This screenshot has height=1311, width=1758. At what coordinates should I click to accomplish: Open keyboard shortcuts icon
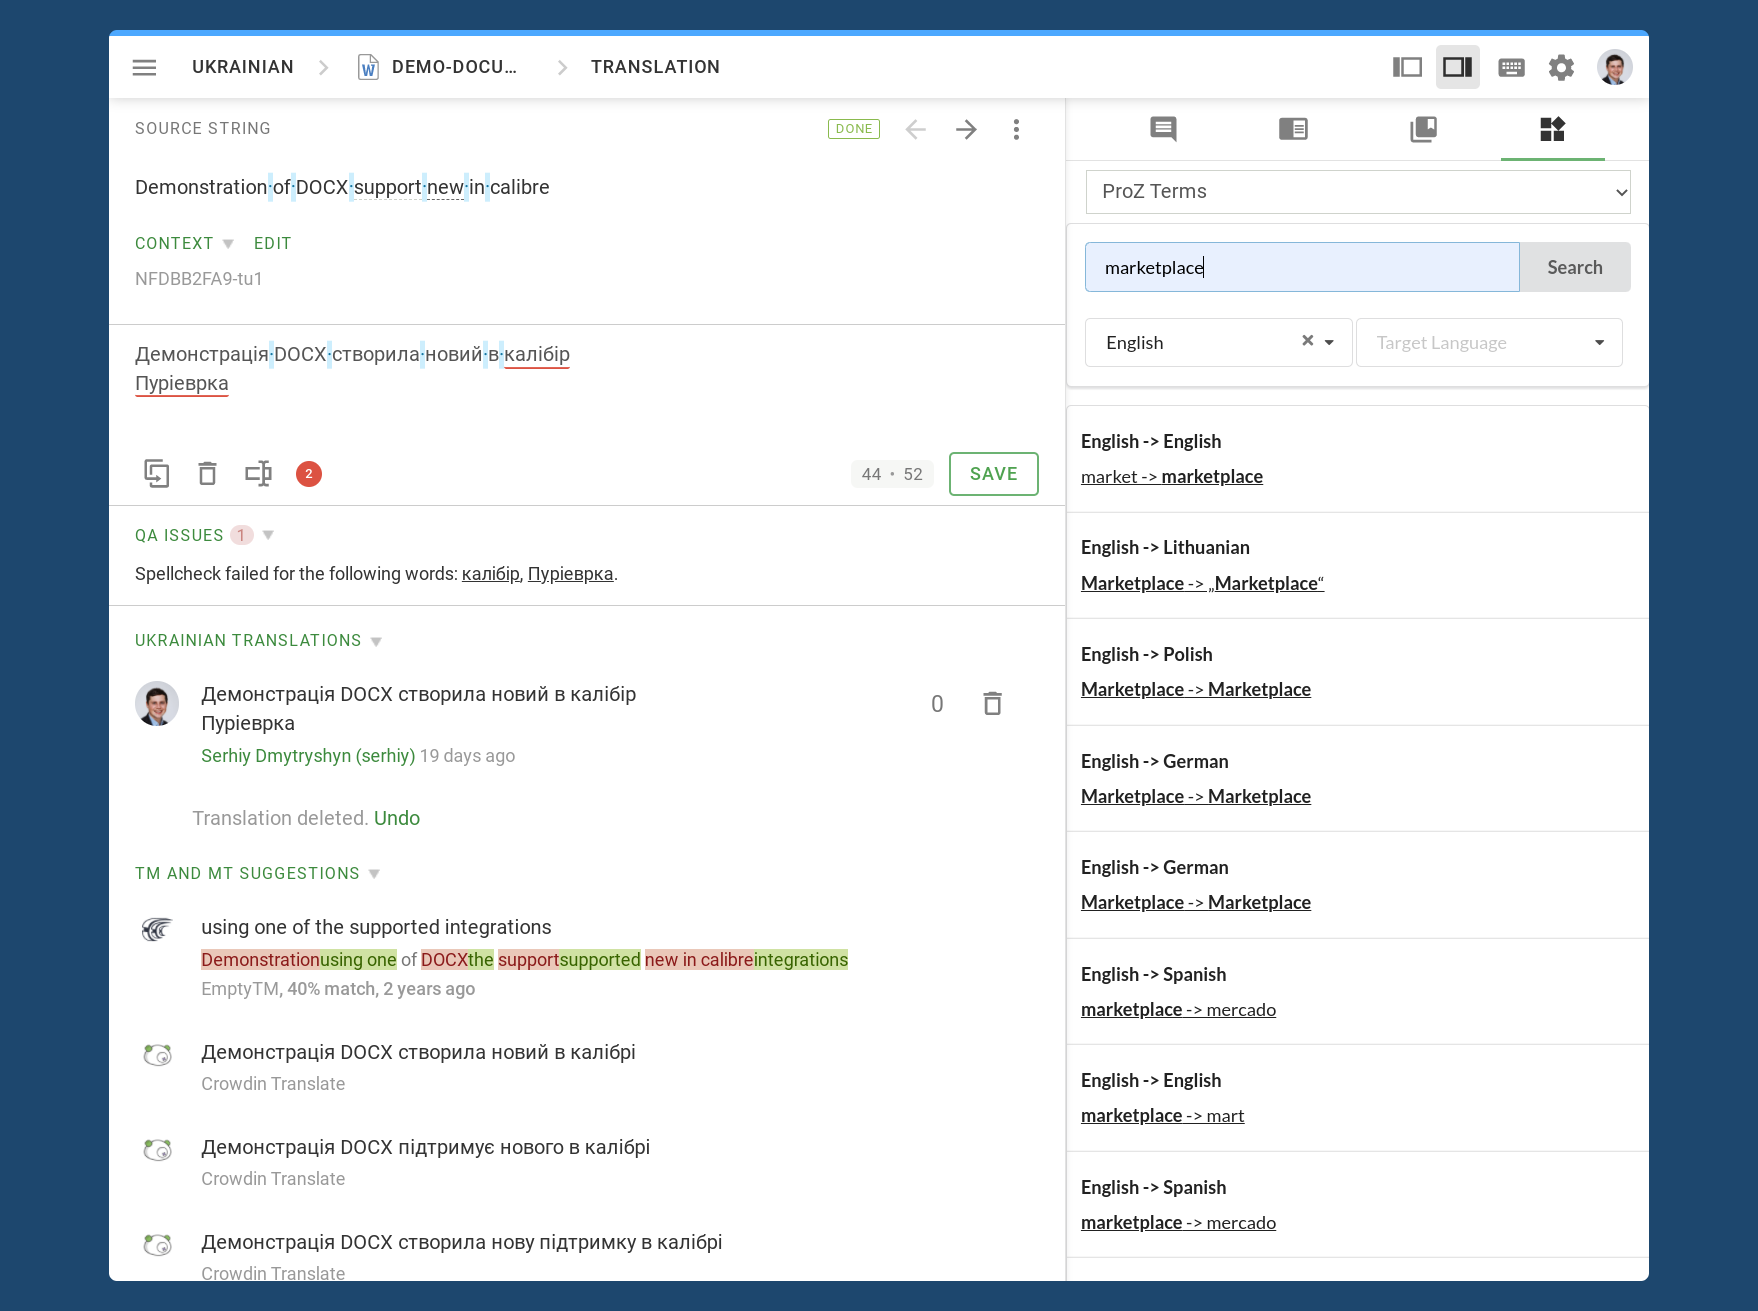point(1511,67)
